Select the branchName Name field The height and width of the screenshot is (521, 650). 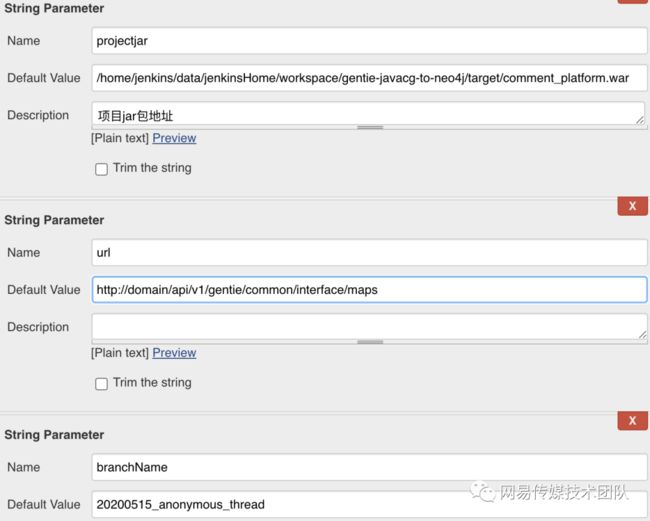tap(369, 467)
